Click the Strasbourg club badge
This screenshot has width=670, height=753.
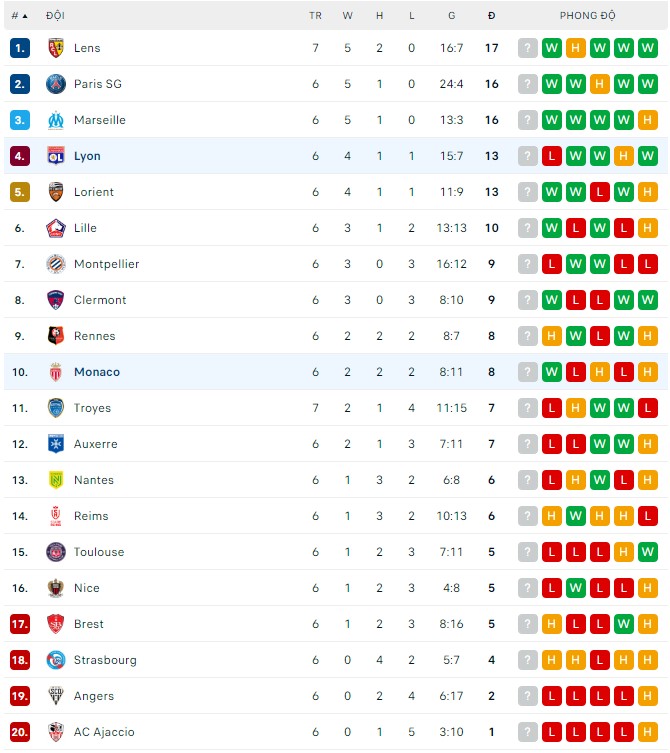[x=56, y=660]
